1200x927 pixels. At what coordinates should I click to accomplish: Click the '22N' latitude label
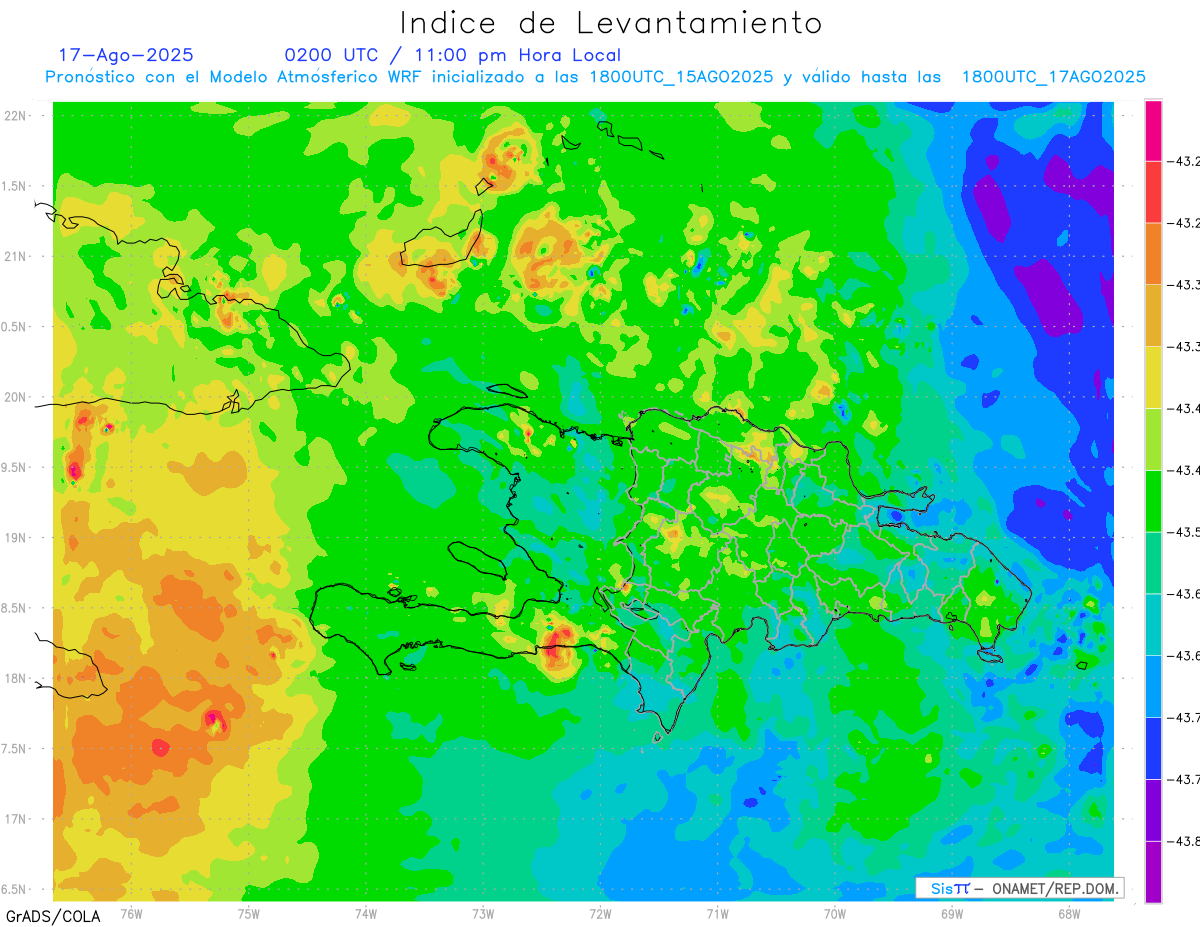[16, 116]
